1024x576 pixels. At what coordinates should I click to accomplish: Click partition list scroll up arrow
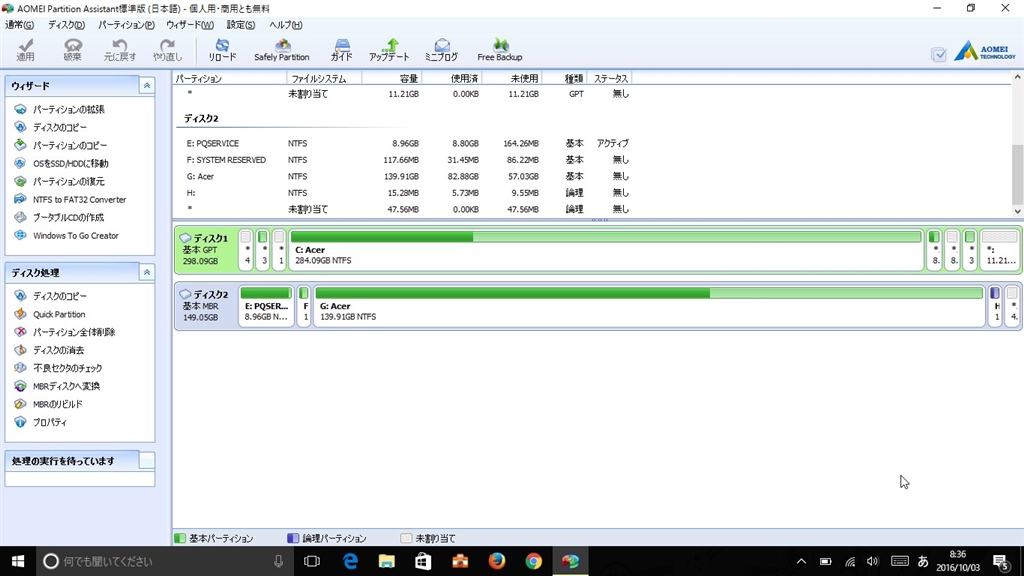click(x=1017, y=77)
